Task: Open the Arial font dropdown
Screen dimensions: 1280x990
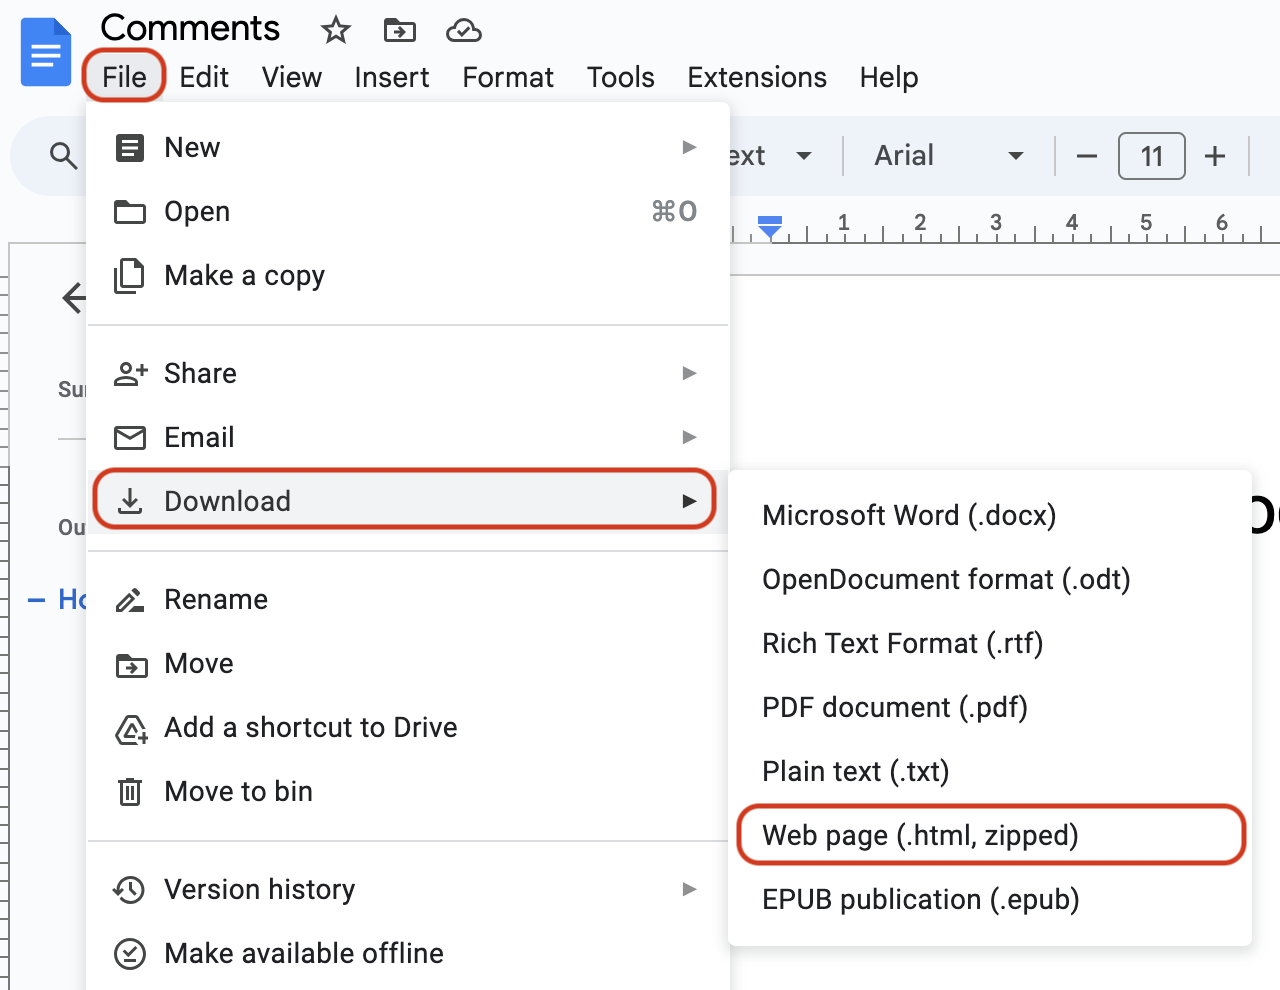Action: [948, 156]
